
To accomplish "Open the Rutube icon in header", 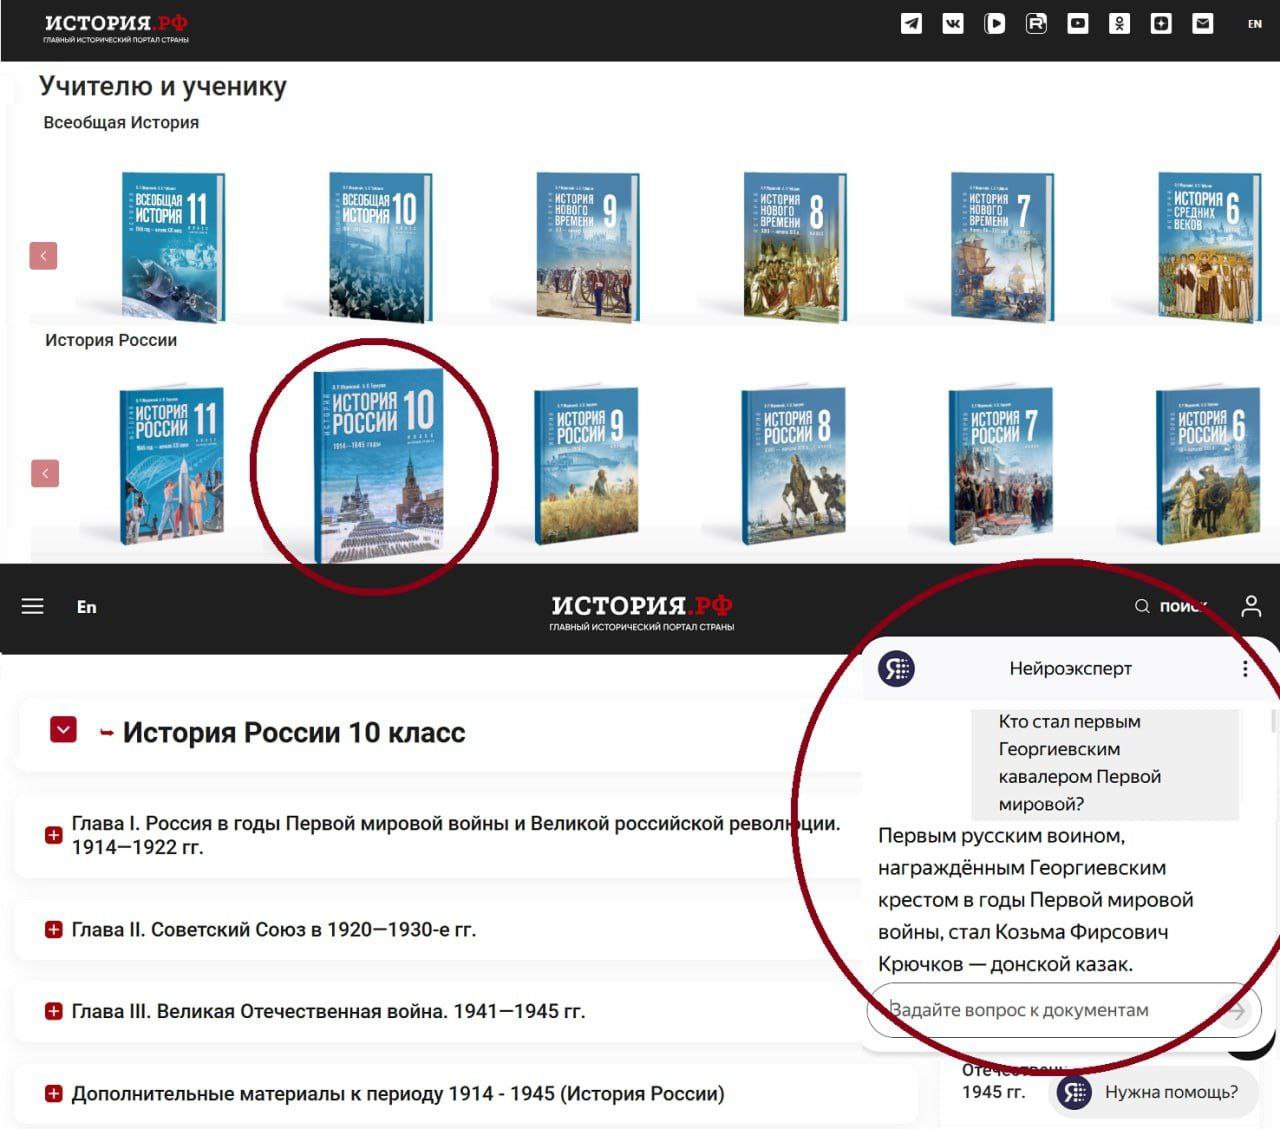I will [1036, 23].
